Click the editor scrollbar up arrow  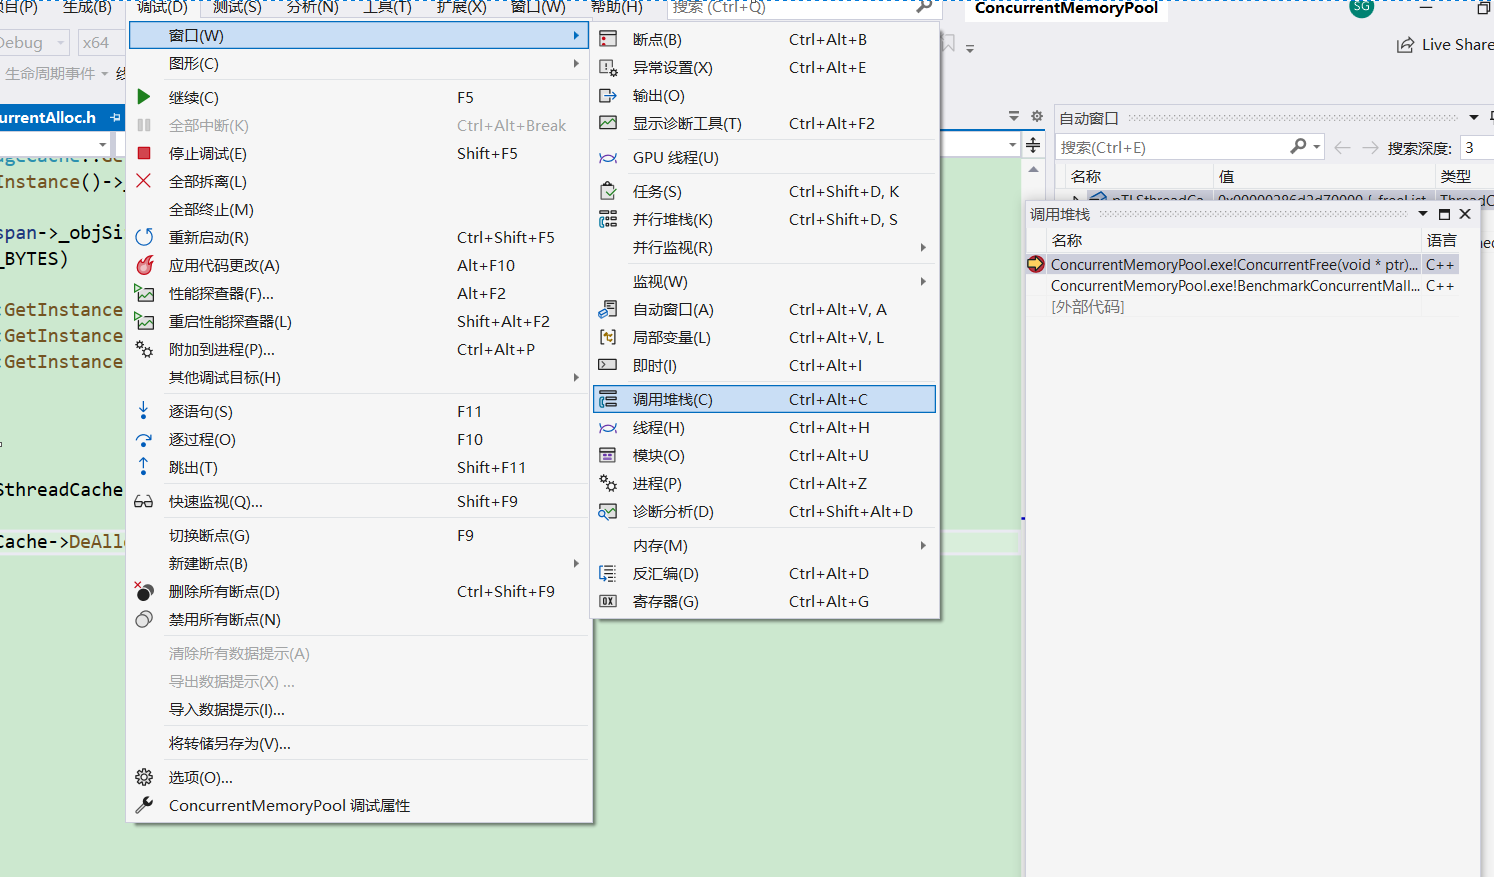coord(1033,169)
